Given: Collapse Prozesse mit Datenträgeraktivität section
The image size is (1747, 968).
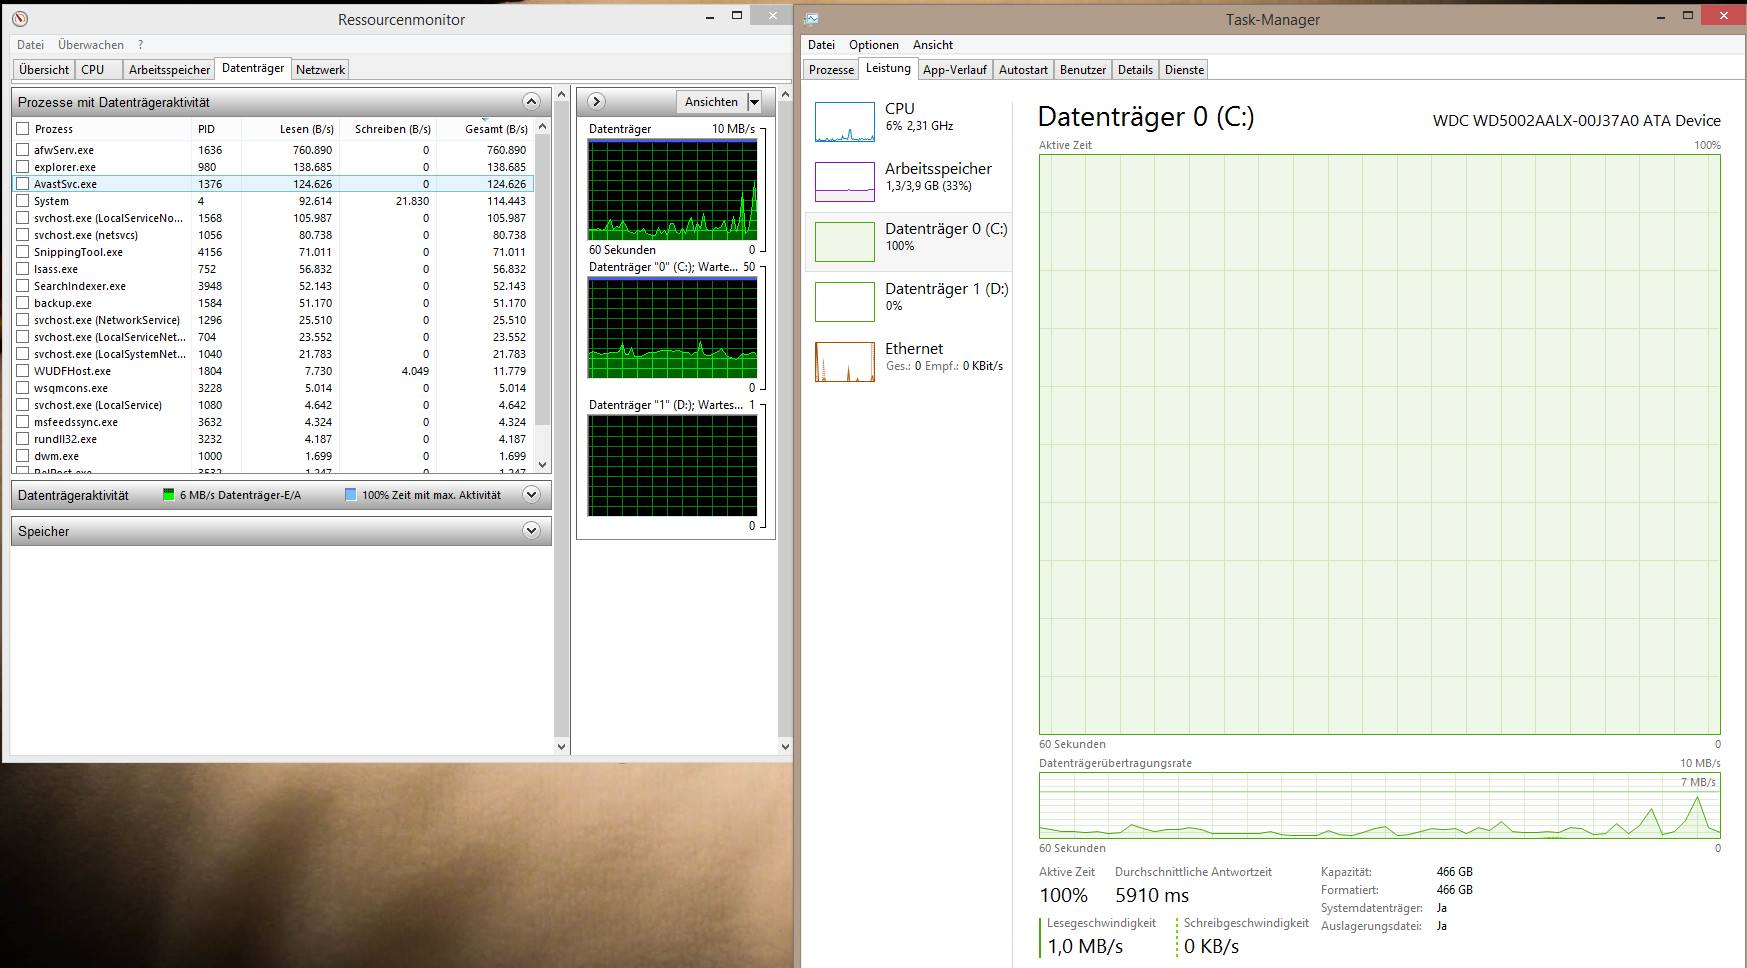Looking at the screenshot, I should point(531,102).
